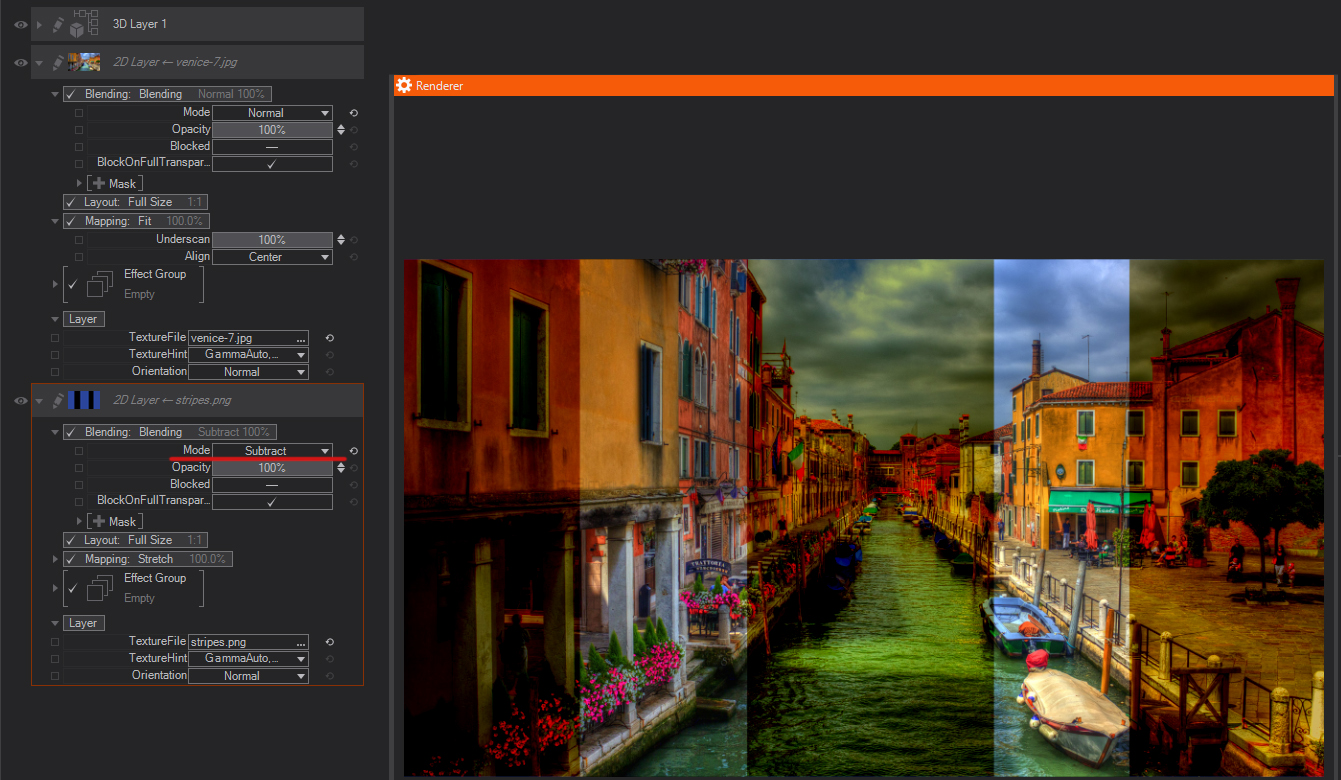This screenshot has height=780, width=1341.
Task: Reset Mode on the stripes.png layer
Action: [354, 451]
